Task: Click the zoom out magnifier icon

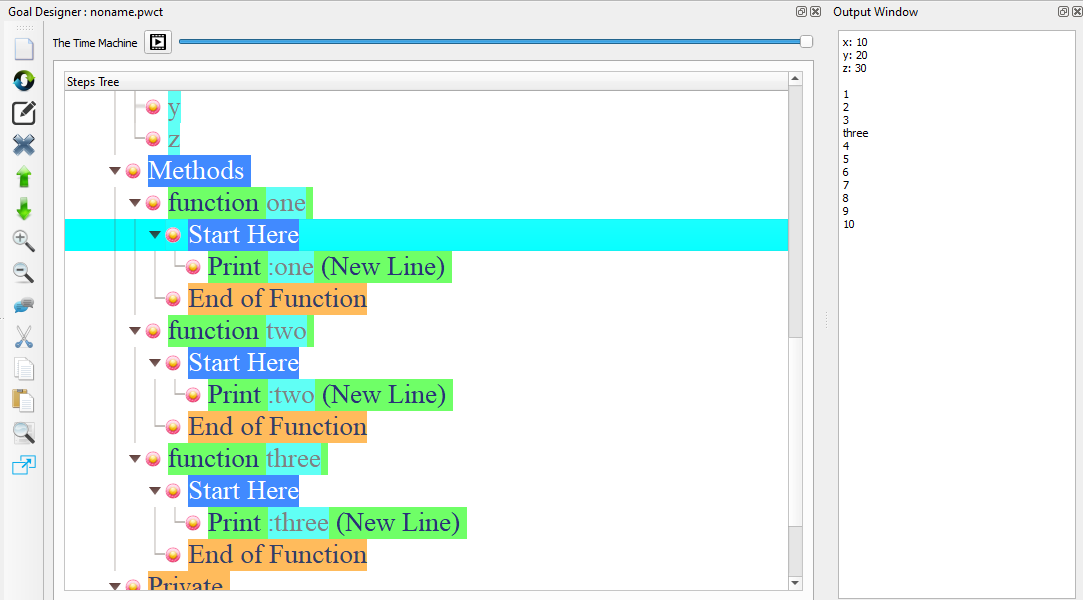Action: (x=24, y=273)
